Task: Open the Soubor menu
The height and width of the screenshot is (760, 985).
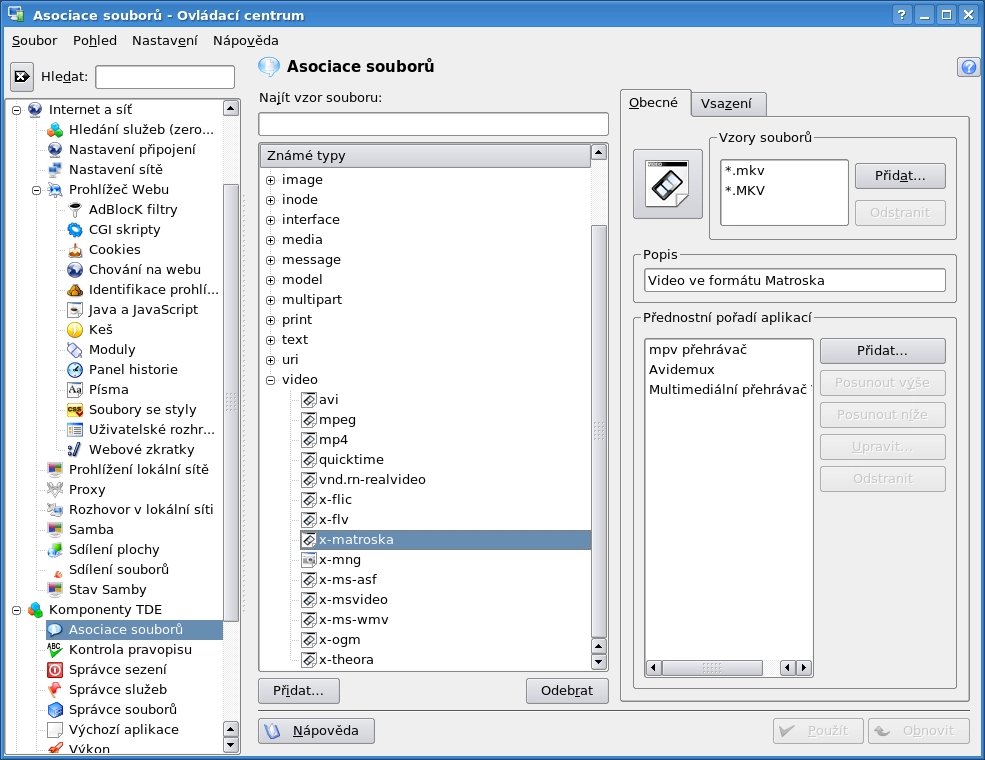Action: (x=35, y=41)
